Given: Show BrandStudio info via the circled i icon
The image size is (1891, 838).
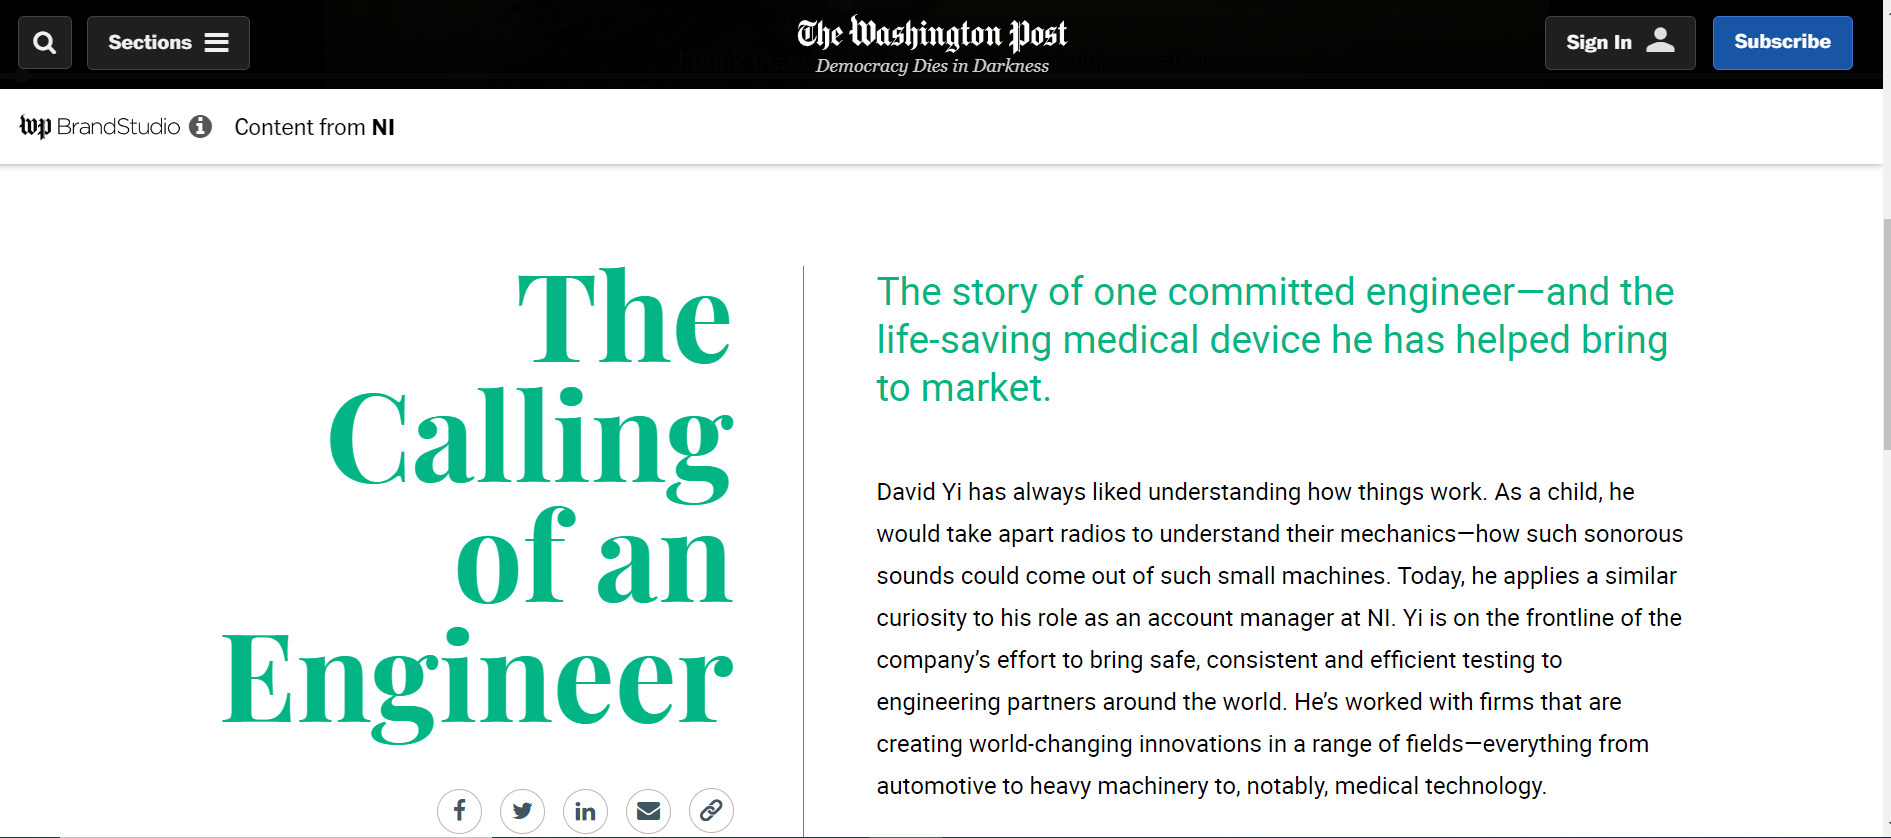Looking at the screenshot, I should (201, 127).
